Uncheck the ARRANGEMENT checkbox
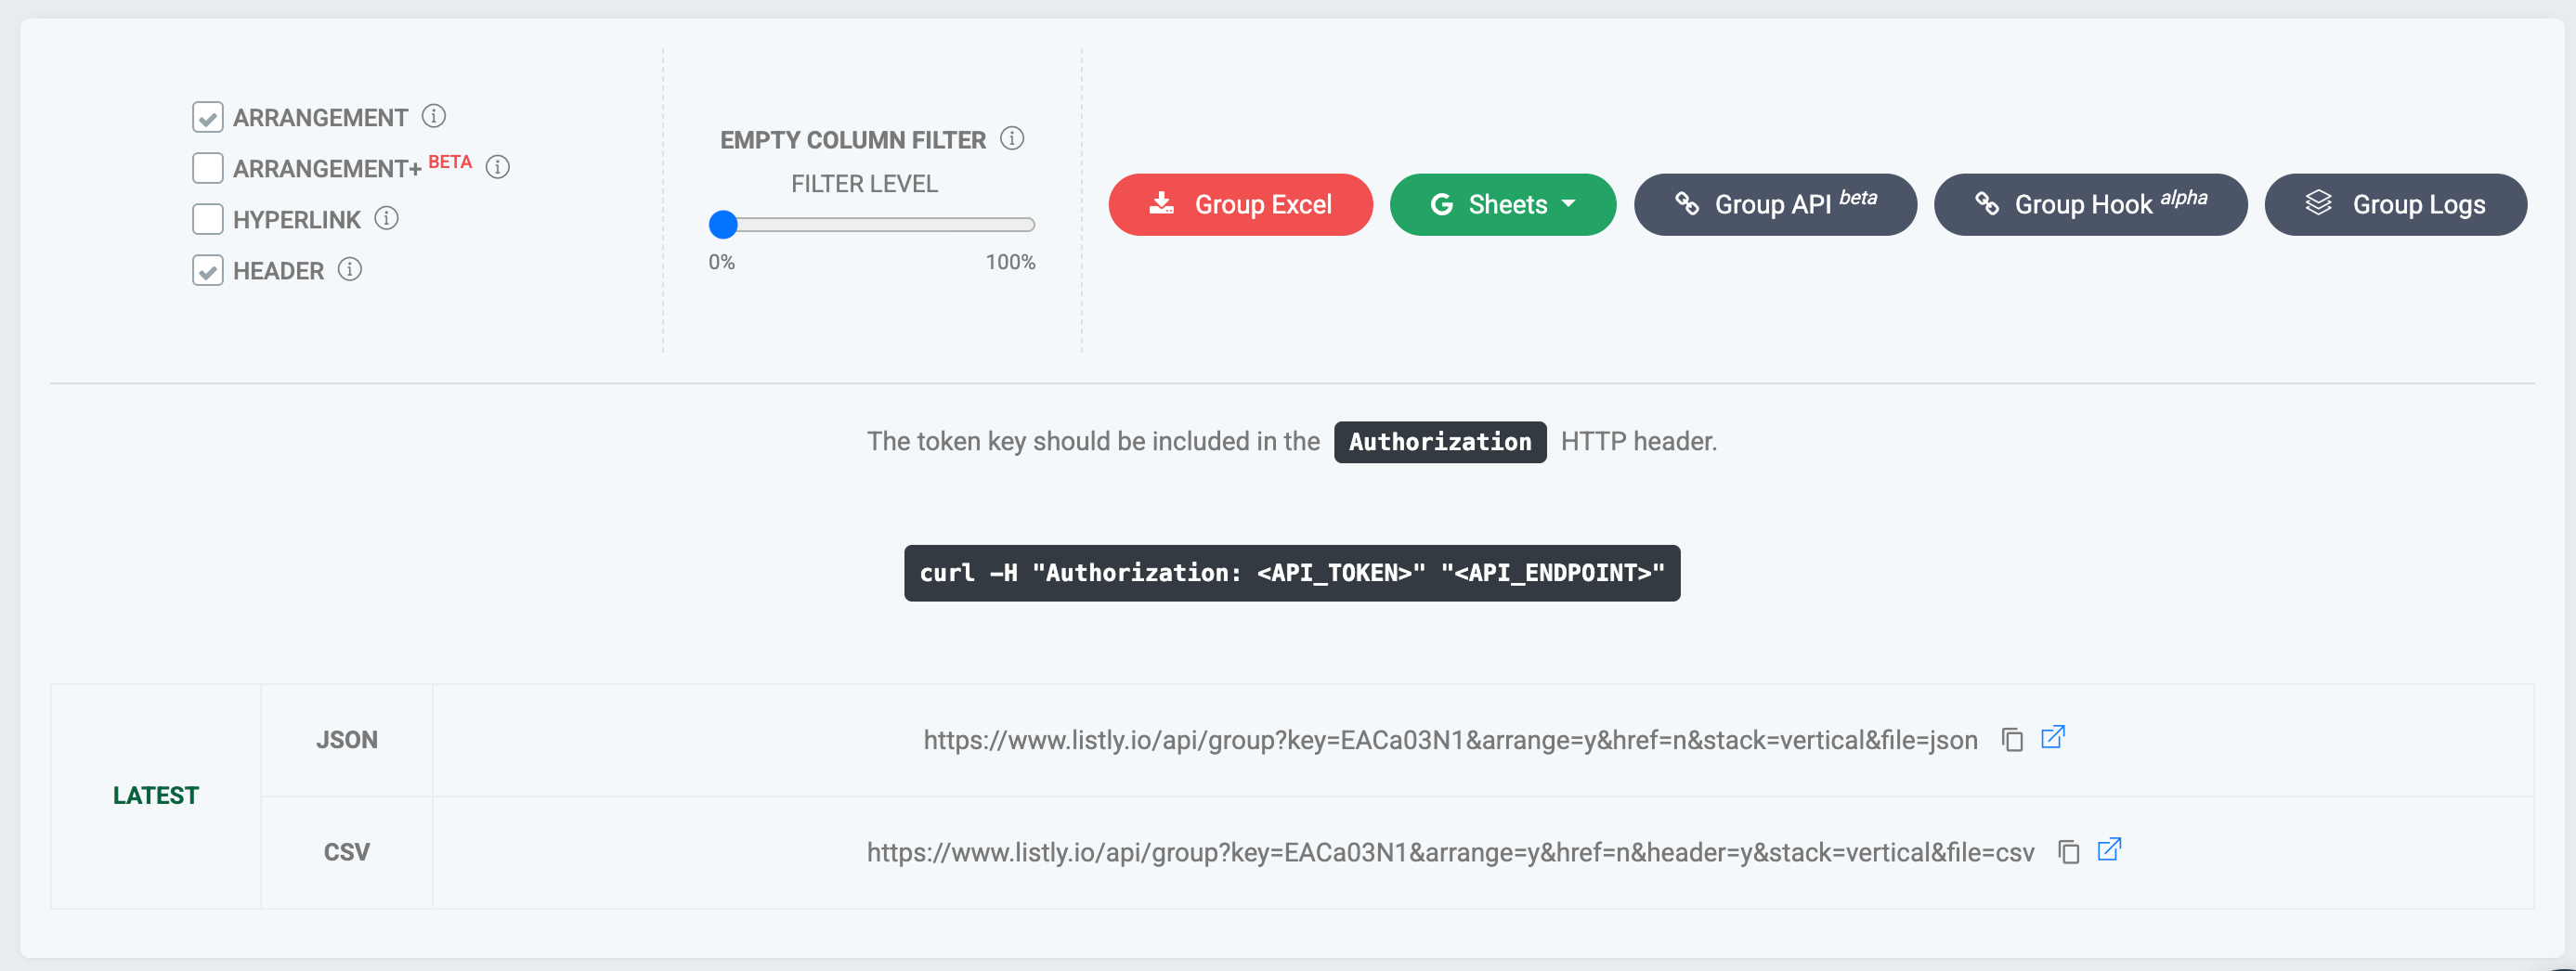The height and width of the screenshot is (971, 2576). coord(207,117)
